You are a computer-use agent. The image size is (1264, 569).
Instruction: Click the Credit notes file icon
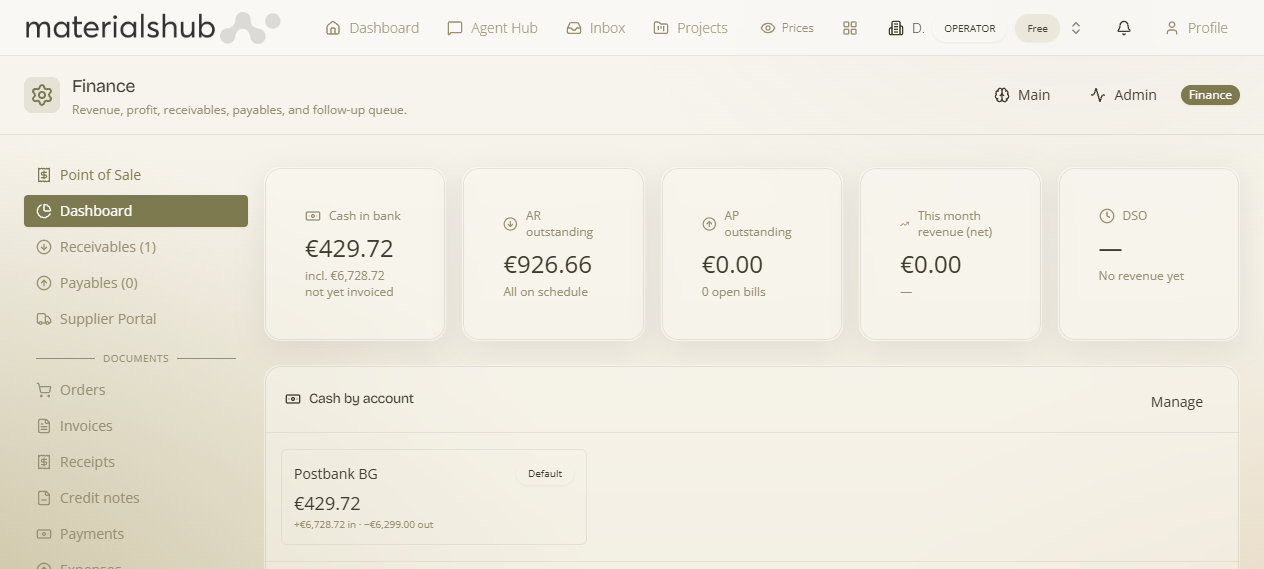click(x=43, y=498)
